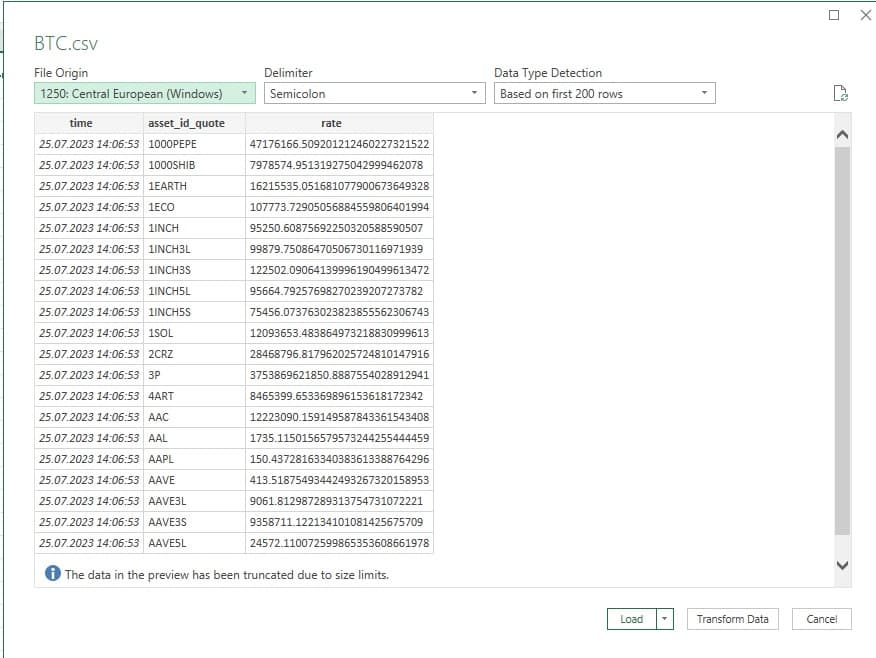This screenshot has height=658, width=876.
Task: Click the AAVE3L cell
Action: (x=194, y=501)
